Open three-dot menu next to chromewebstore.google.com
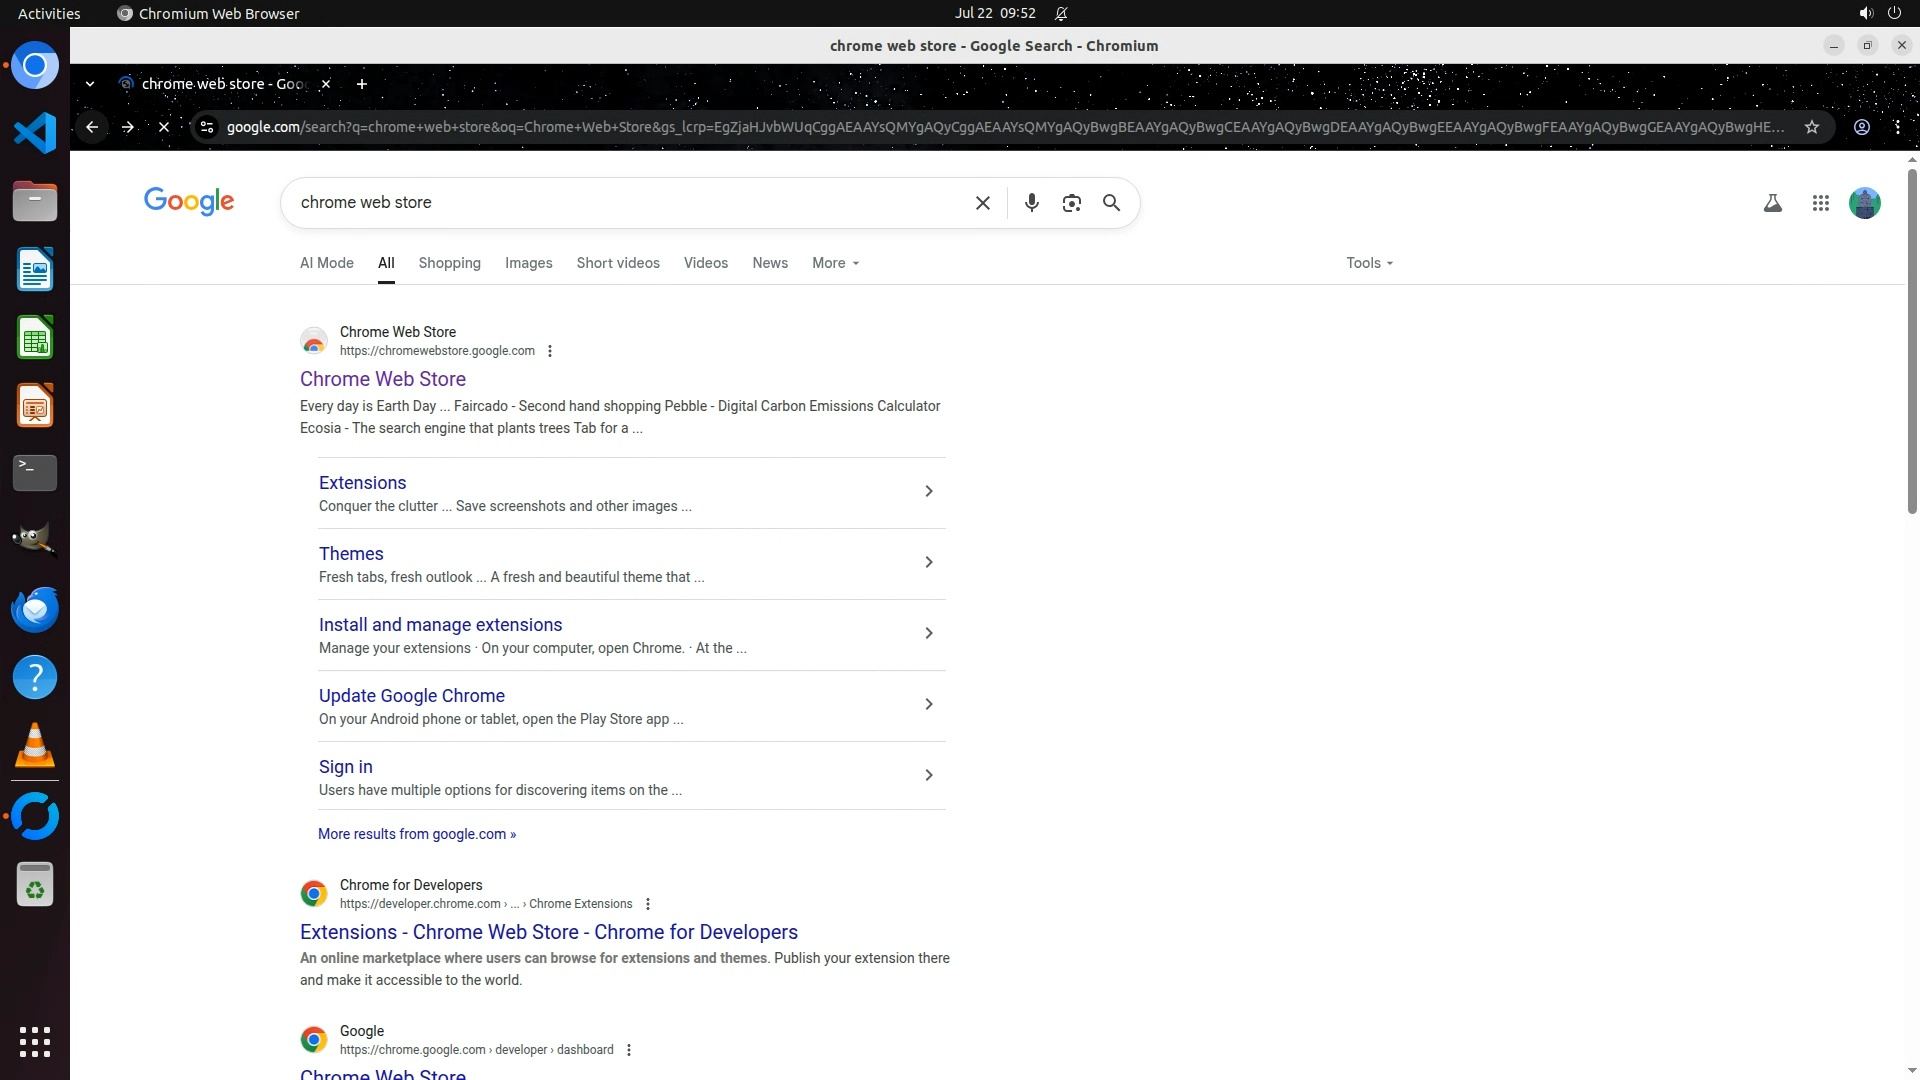This screenshot has height=1080, width=1920. tap(549, 351)
